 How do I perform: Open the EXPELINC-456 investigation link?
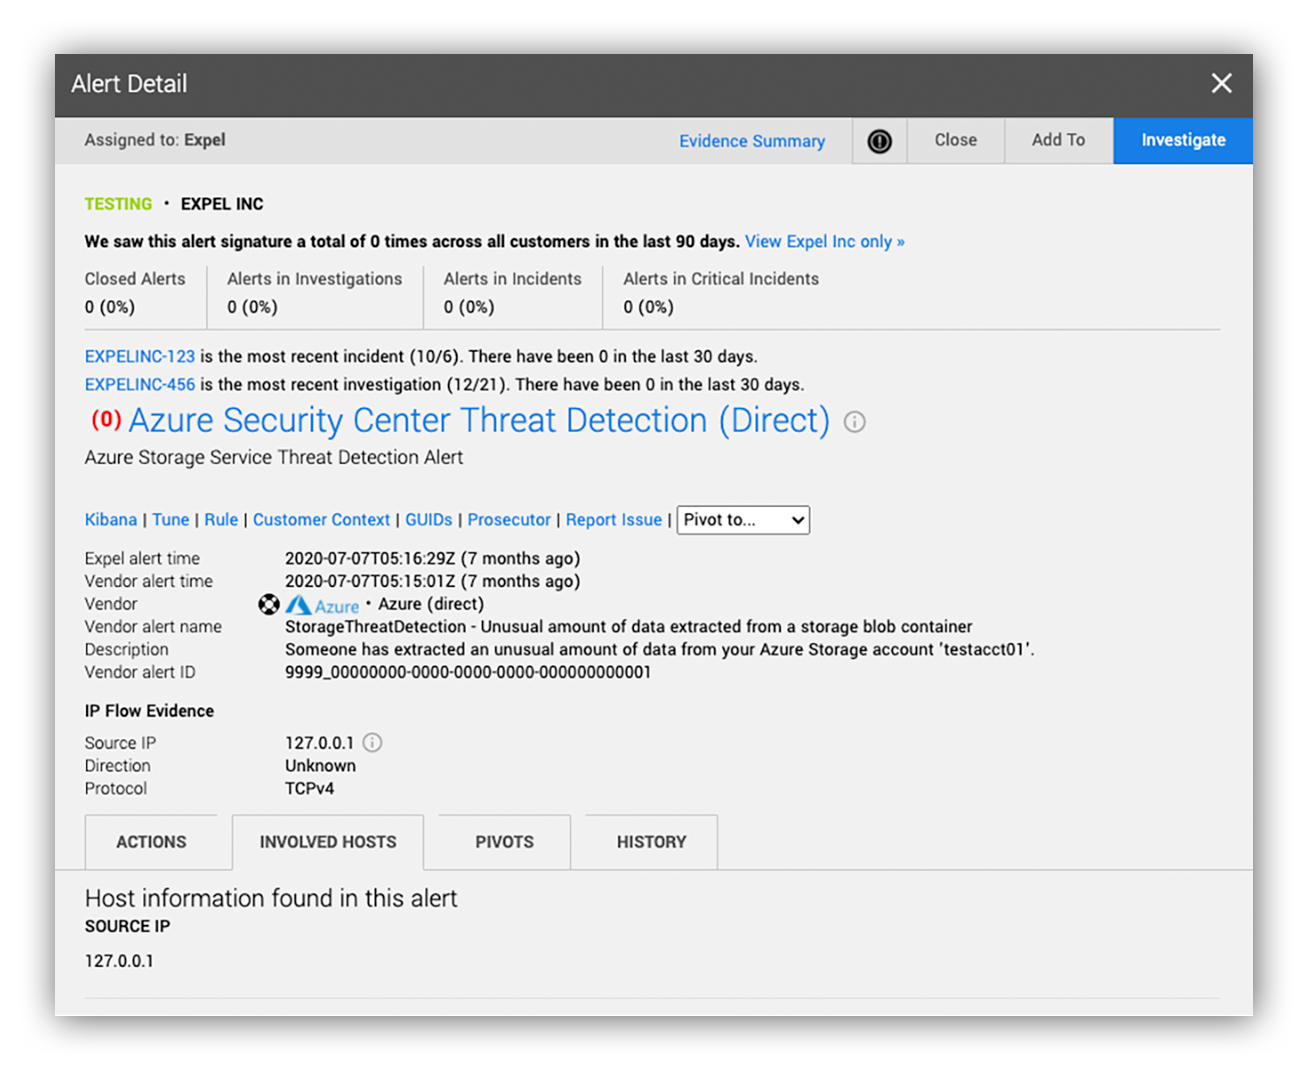[x=140, y=384]
